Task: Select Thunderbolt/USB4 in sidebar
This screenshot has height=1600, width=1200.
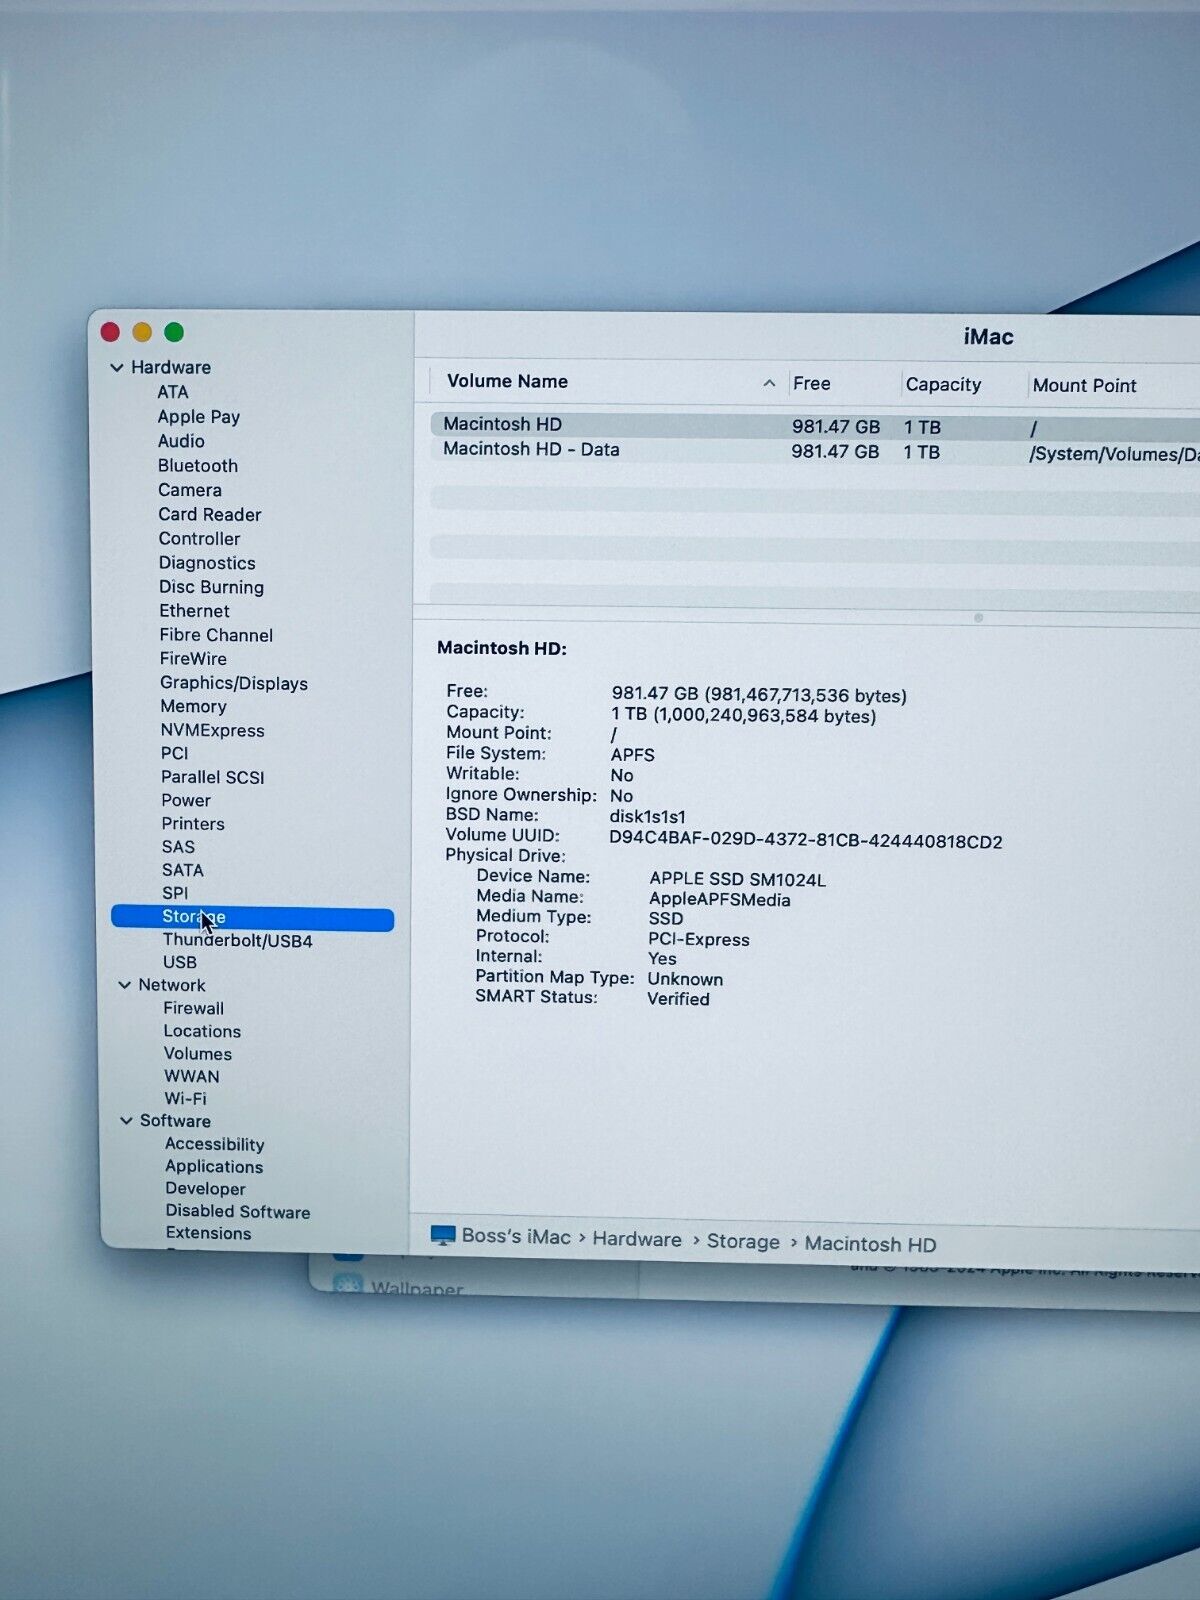Action: coord(238,940)
